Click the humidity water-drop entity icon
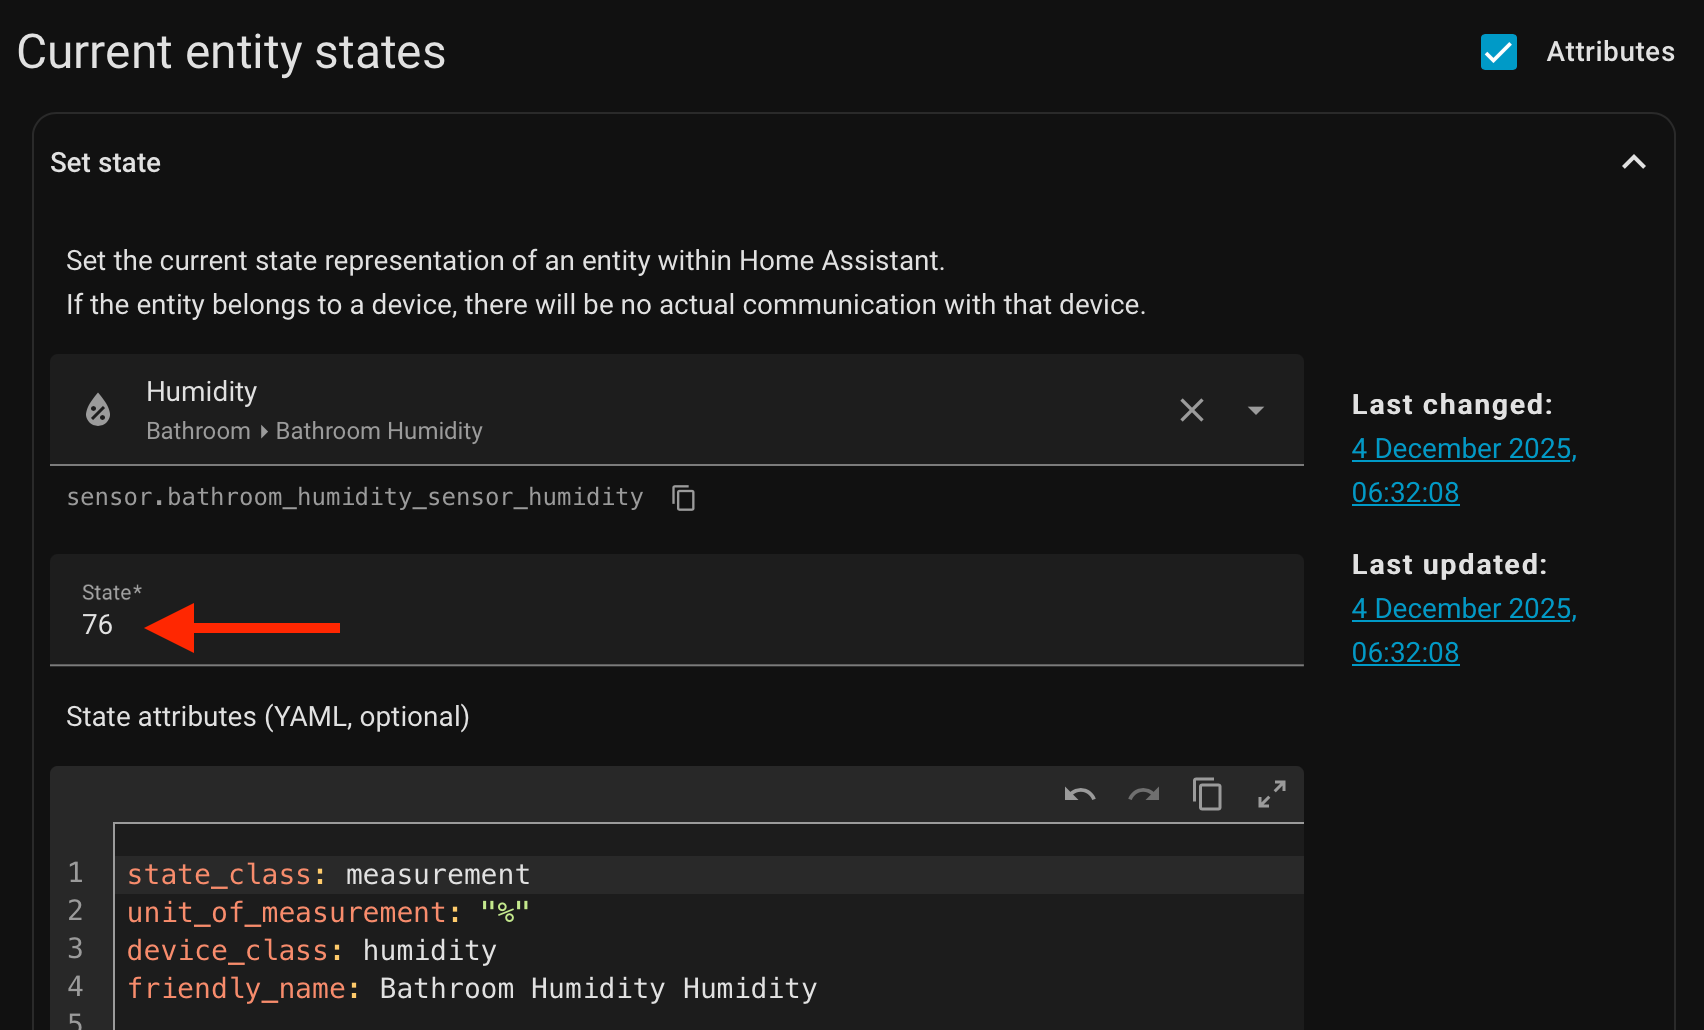 98,410
